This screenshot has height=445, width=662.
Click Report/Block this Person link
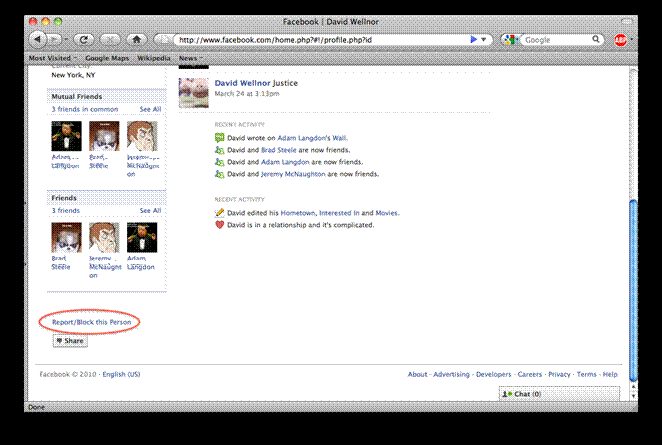pos(91,322)
